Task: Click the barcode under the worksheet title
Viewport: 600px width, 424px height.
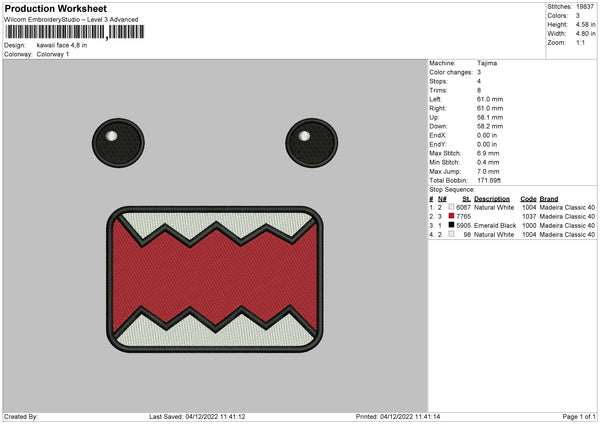Action: [70, 33]
